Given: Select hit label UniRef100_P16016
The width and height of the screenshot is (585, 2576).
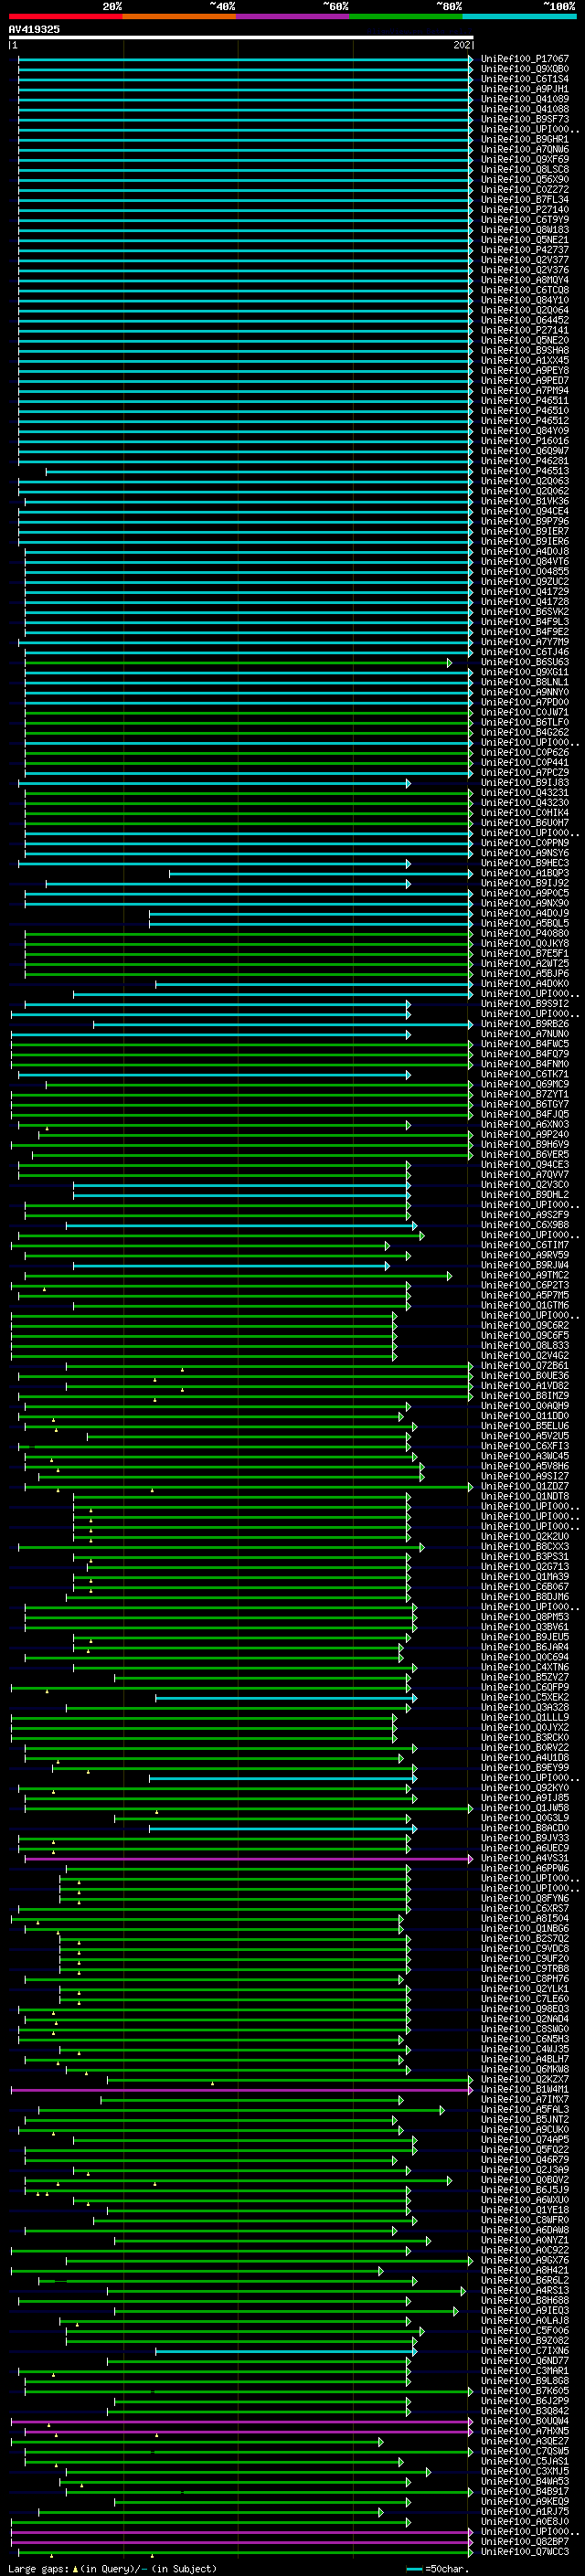Looking at the screenshot, I should (x=525, y=441).
